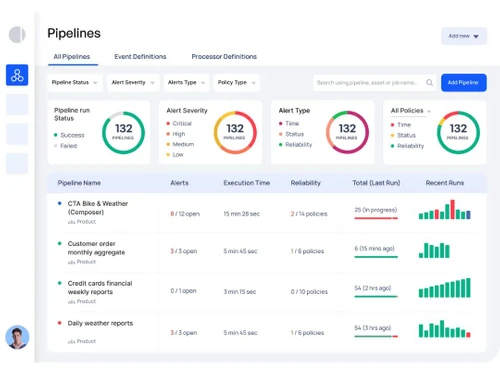Open the pipelines module icon in sidebar

click(17, 75)
